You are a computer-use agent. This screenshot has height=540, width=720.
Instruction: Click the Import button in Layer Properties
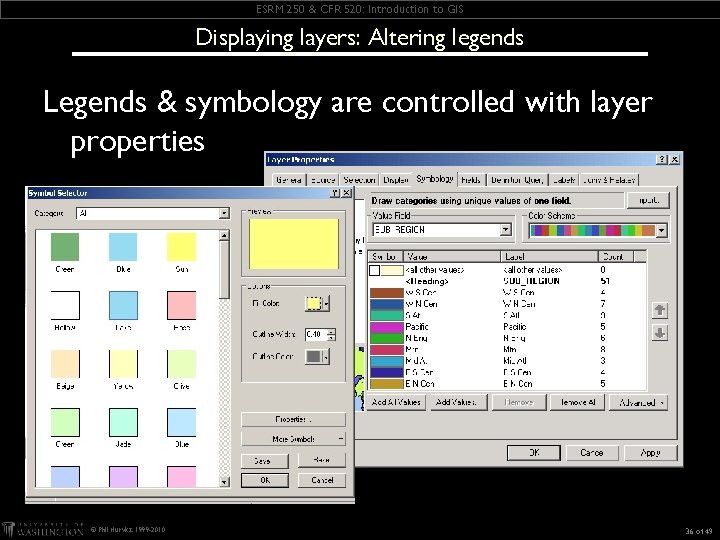[649, 200]
